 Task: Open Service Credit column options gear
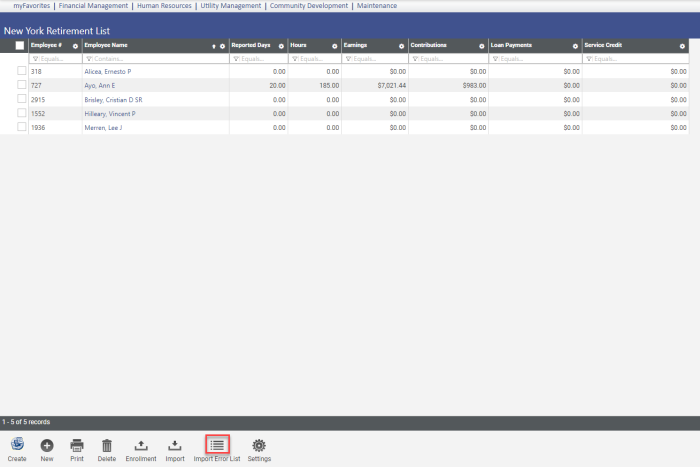click(x=682, y=46)
